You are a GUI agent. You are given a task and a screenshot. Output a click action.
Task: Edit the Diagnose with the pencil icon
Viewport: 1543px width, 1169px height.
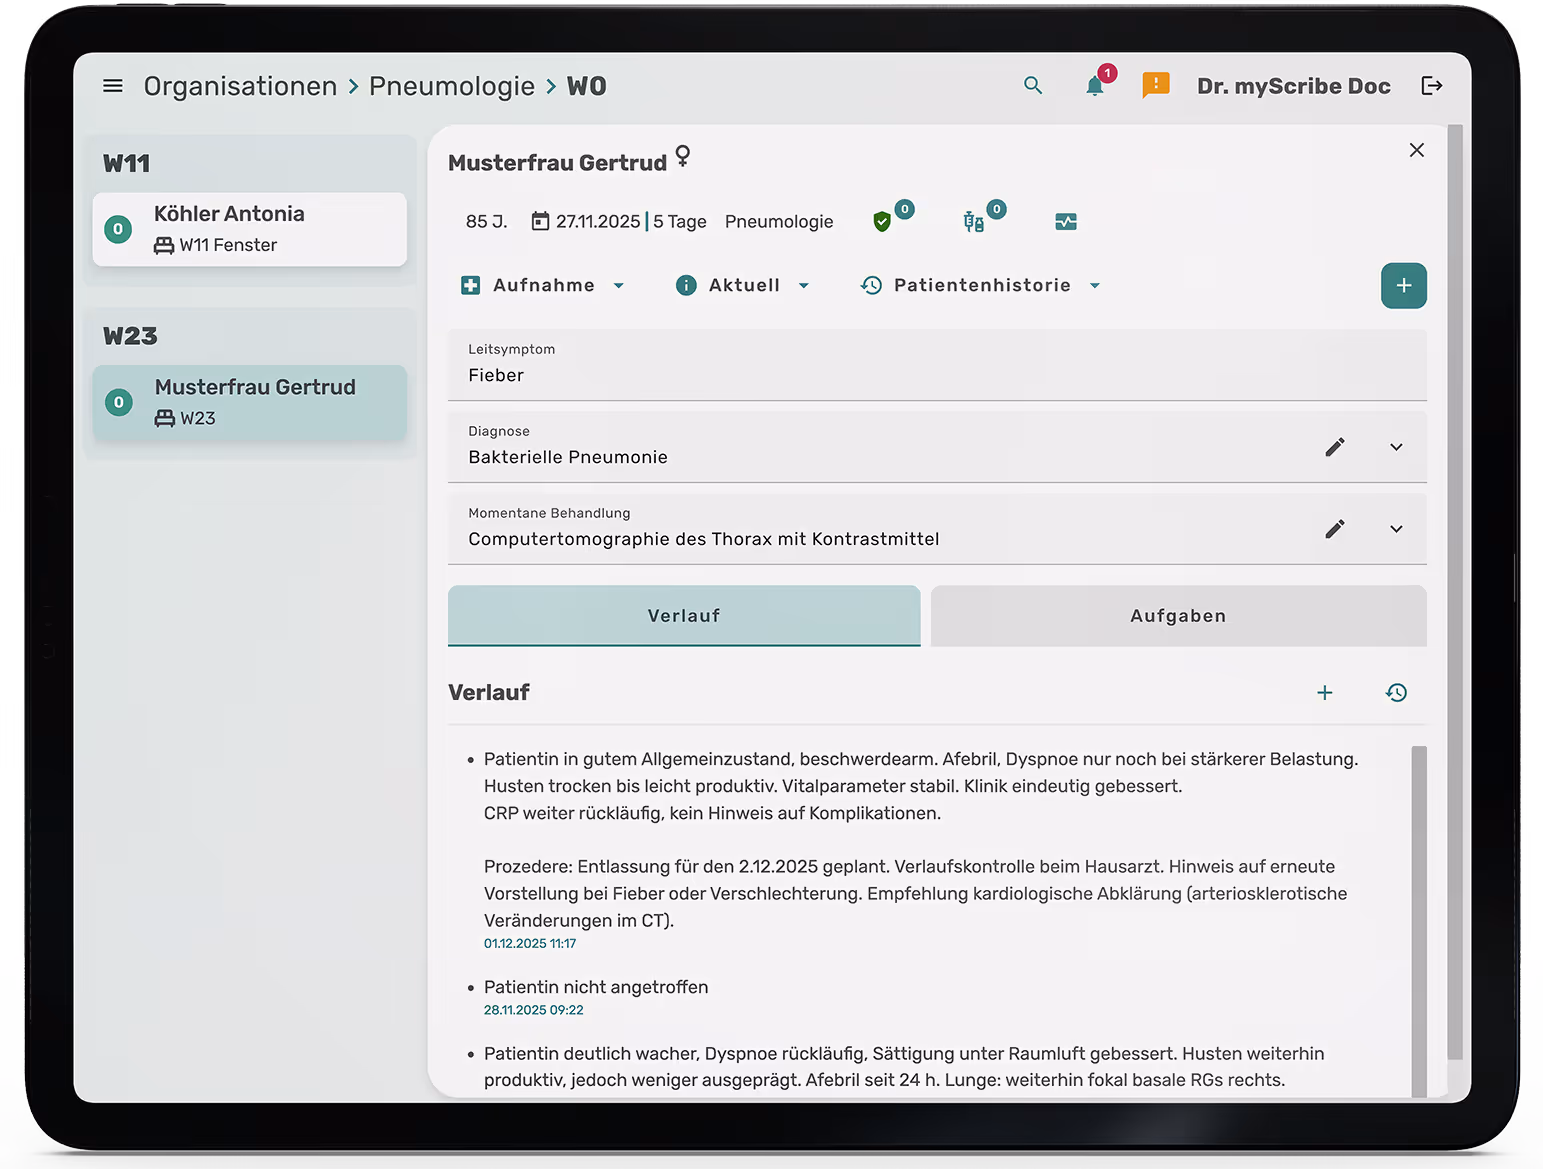(1335, 447)
